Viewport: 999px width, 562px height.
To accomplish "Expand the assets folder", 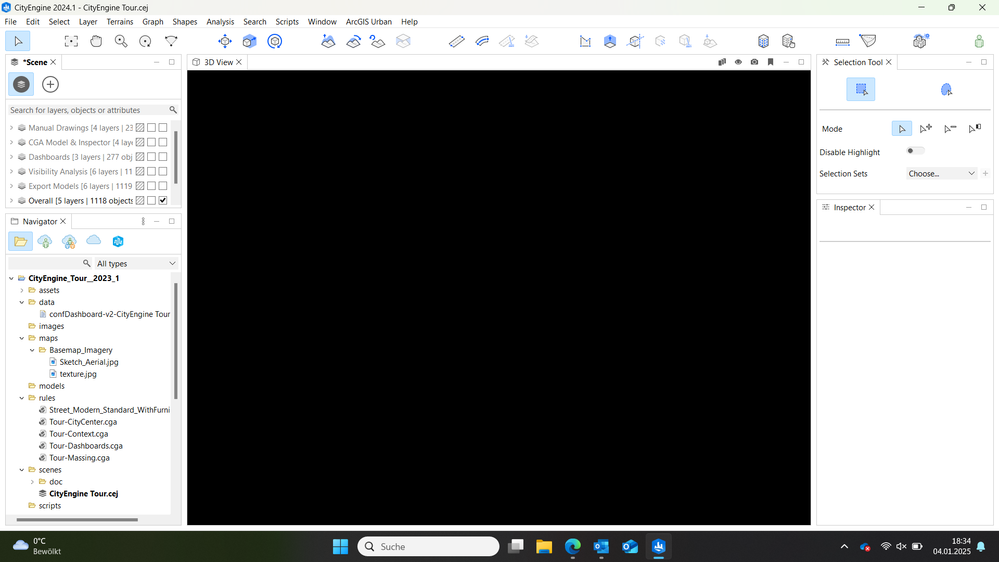I will point(22,290).
